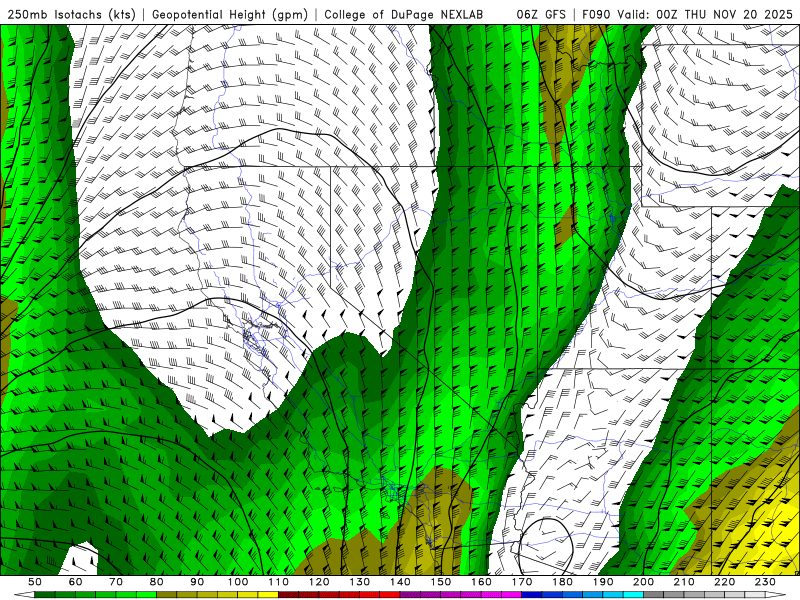Click the '06Z GFS' model run label
This screenshot has width=800, height=600.
(x=541, y=15)
